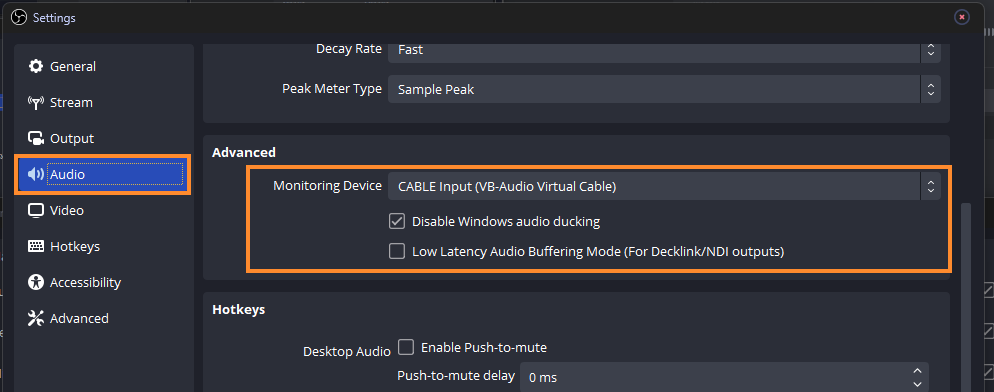Open the Advanced settings category
The width and height of the screenshot is (994, 392).
click(104, 318)
